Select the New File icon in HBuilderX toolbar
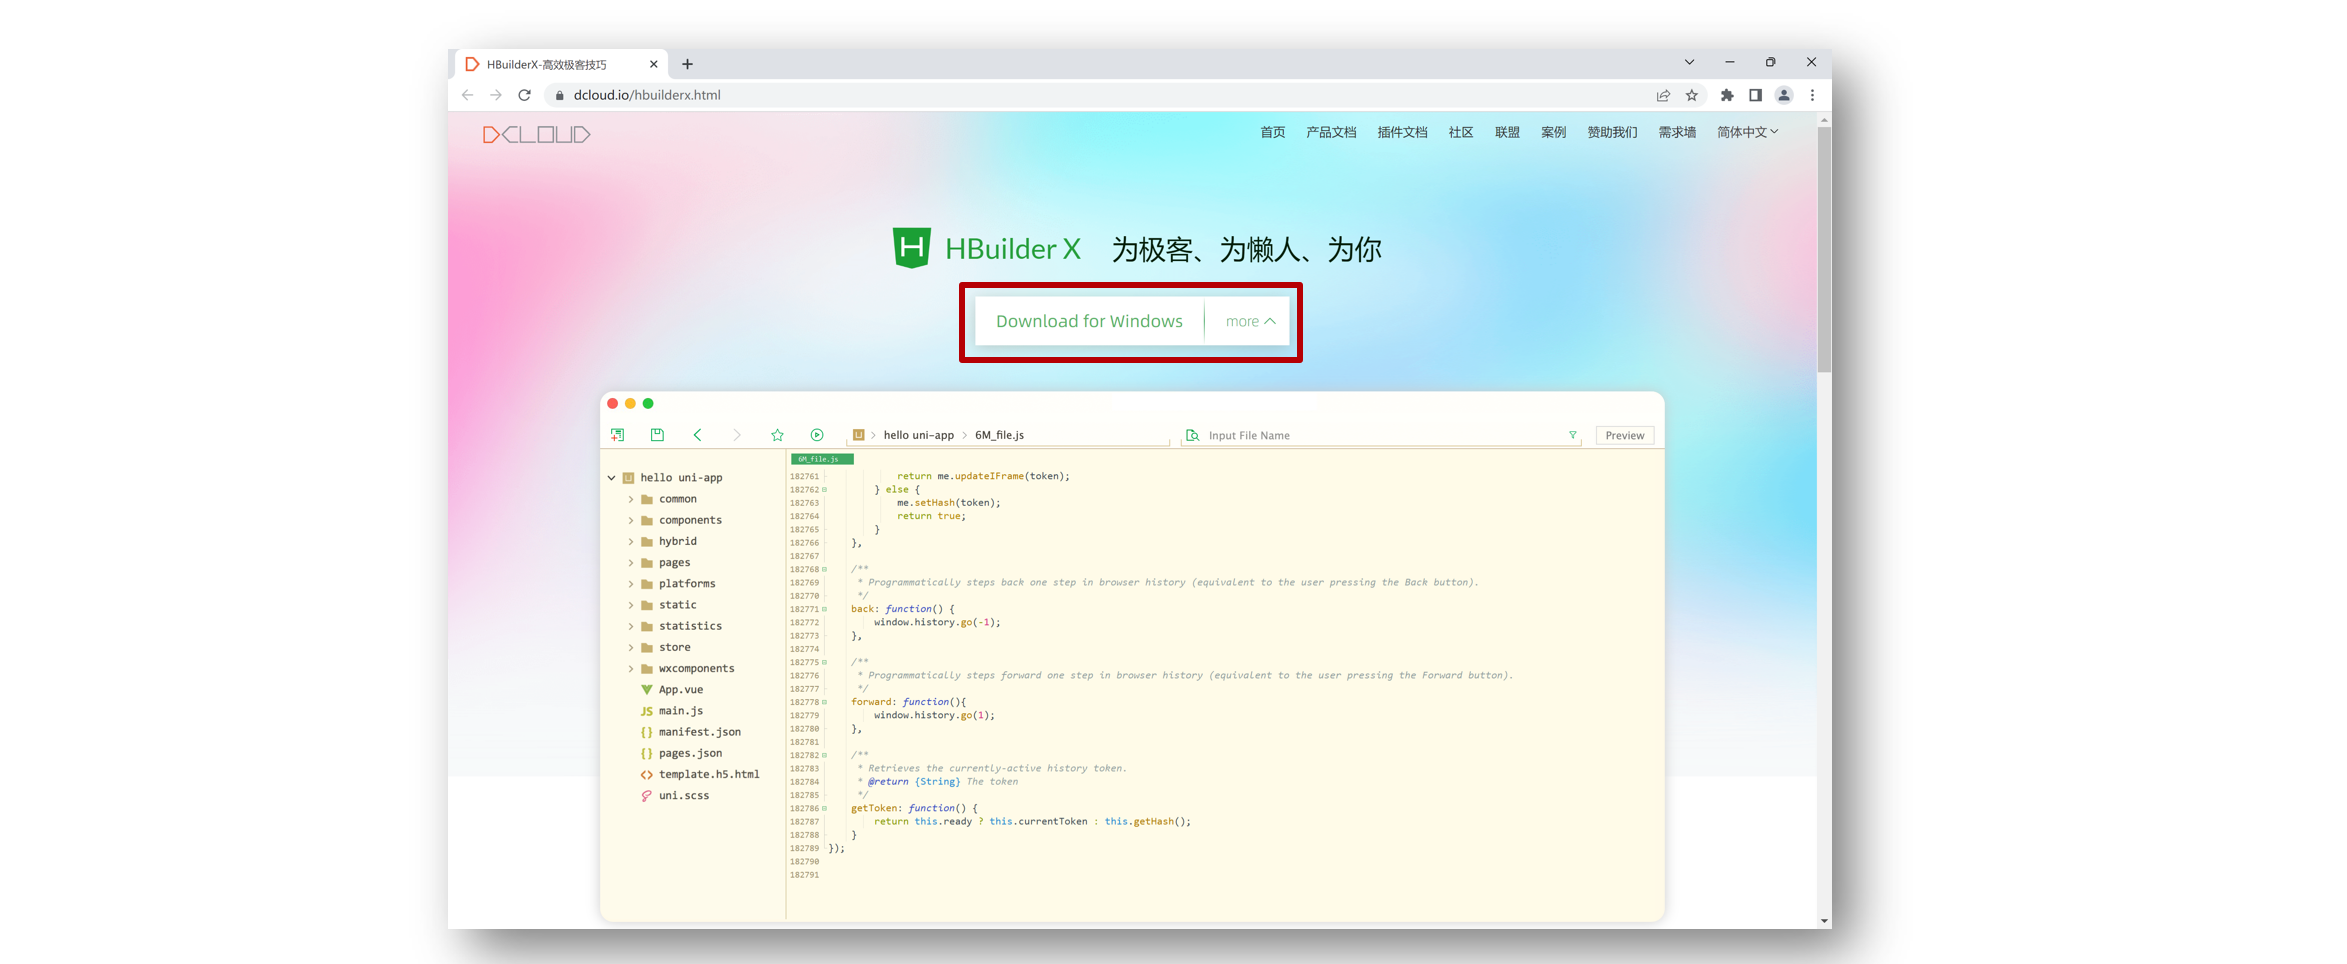 (617, 434)
